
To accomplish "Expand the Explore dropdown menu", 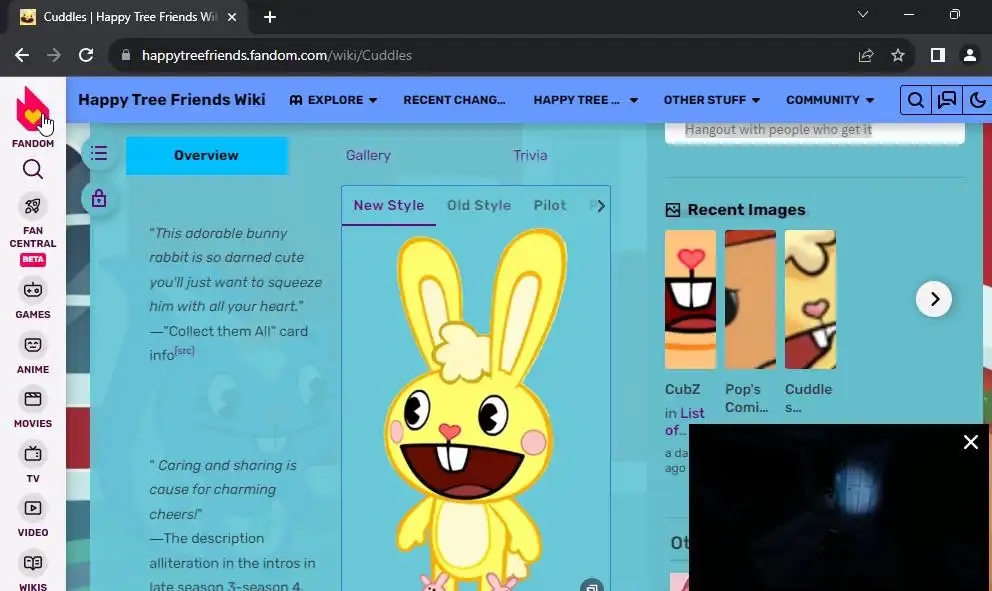I will pos(333,100).
